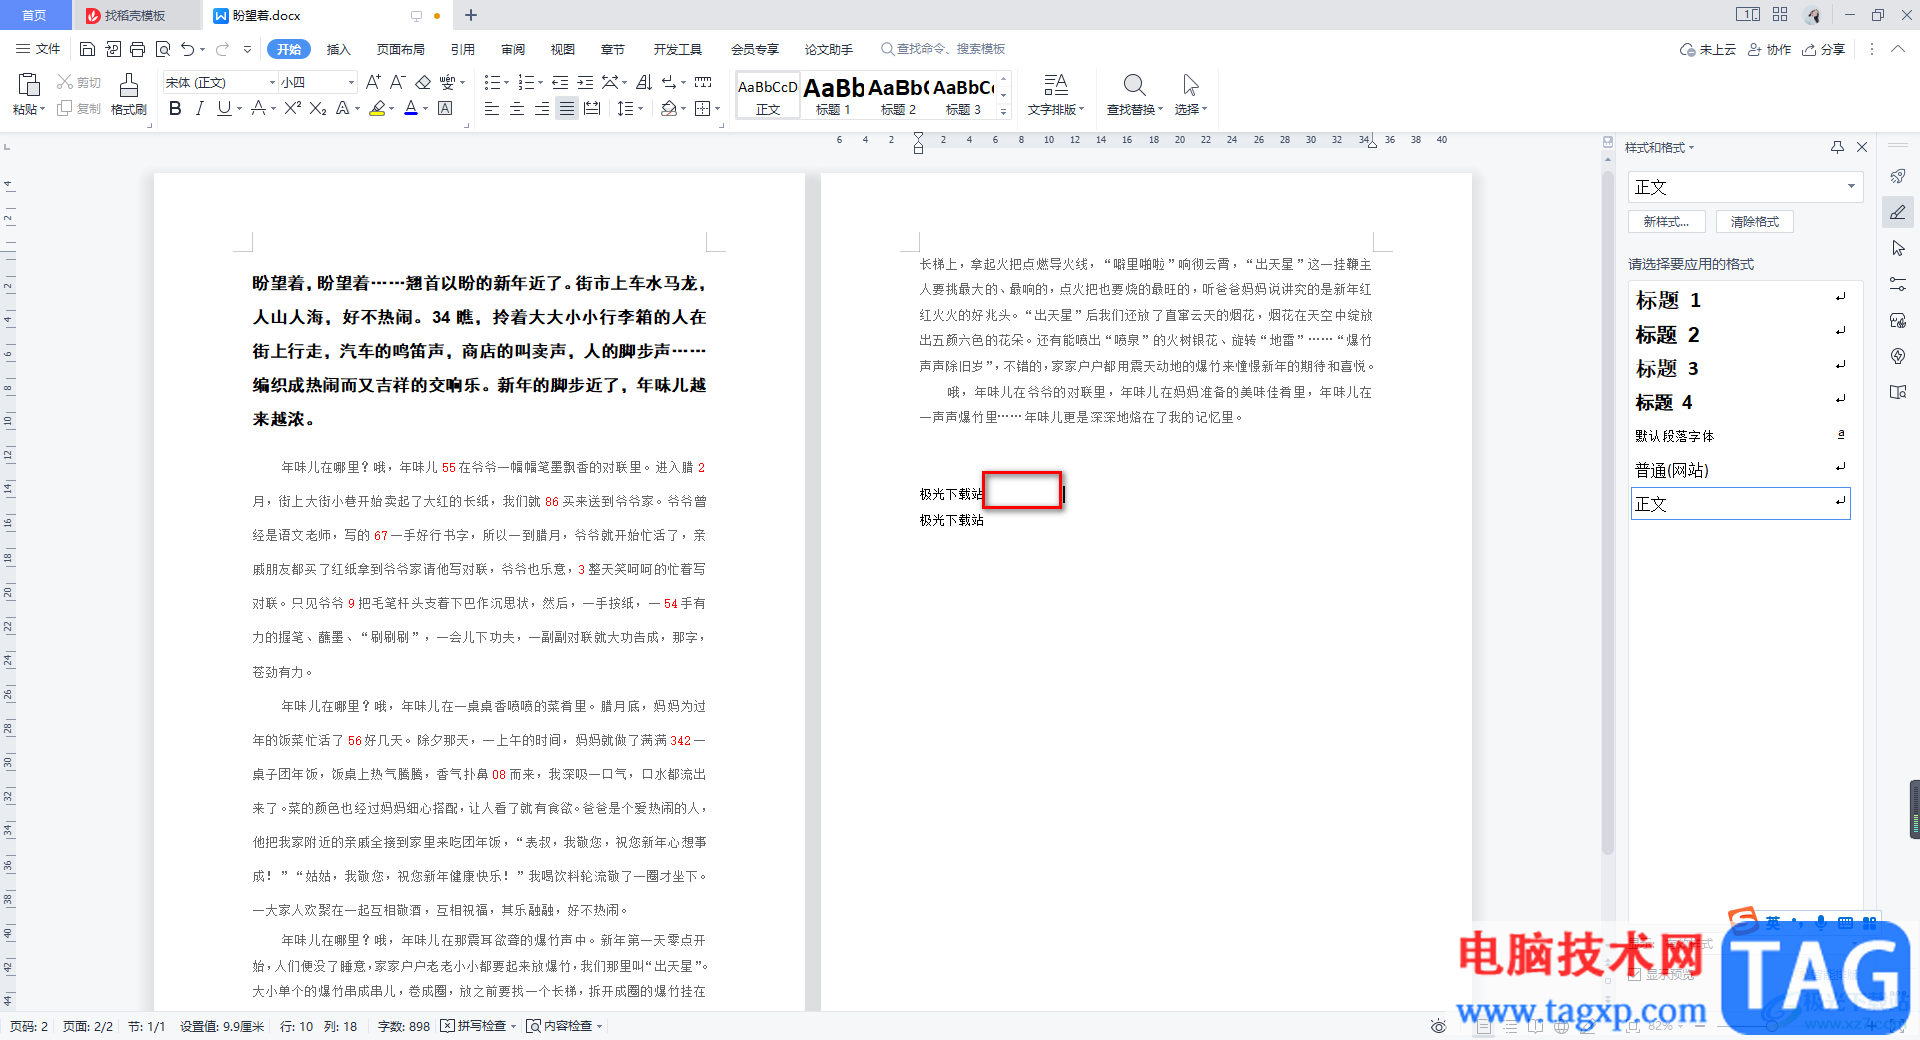The width and height of the screenshot is (1920, 1040).
Task: Click the Undo arrow icon
Action: pos(187,49)
